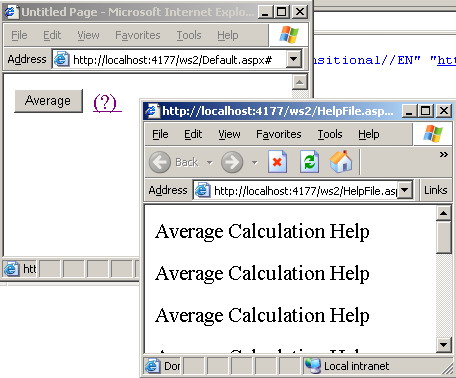Click the Stop loading icon
The height and width of the screenshot is (378, 456).
click(x=277, y=162)
